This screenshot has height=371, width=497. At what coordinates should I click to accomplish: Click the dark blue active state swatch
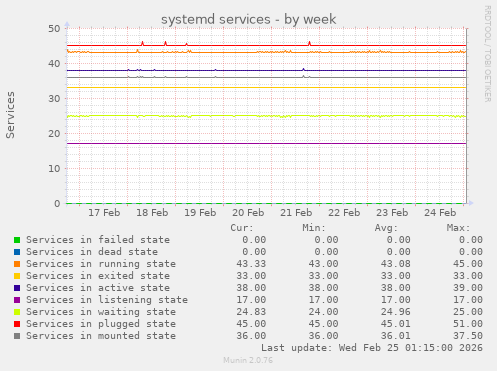point(17,288)
